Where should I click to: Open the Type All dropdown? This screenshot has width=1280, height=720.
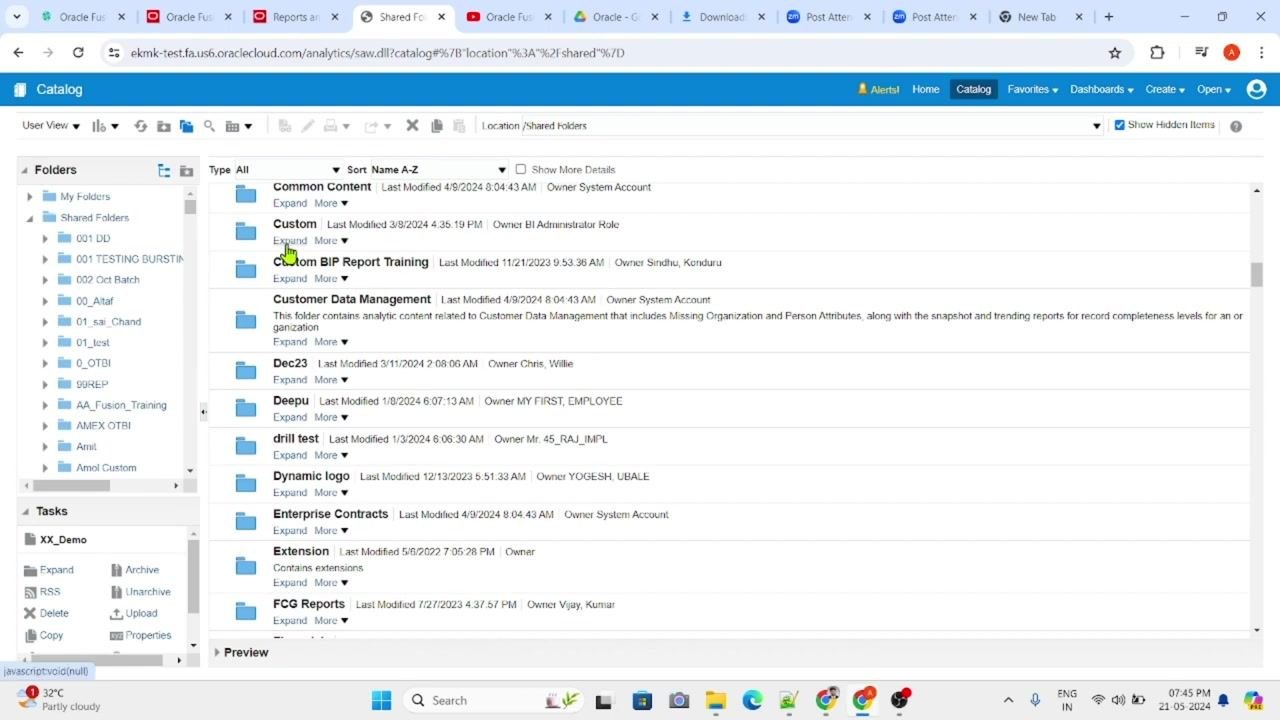pyautogui.click(x=288, y=170)
